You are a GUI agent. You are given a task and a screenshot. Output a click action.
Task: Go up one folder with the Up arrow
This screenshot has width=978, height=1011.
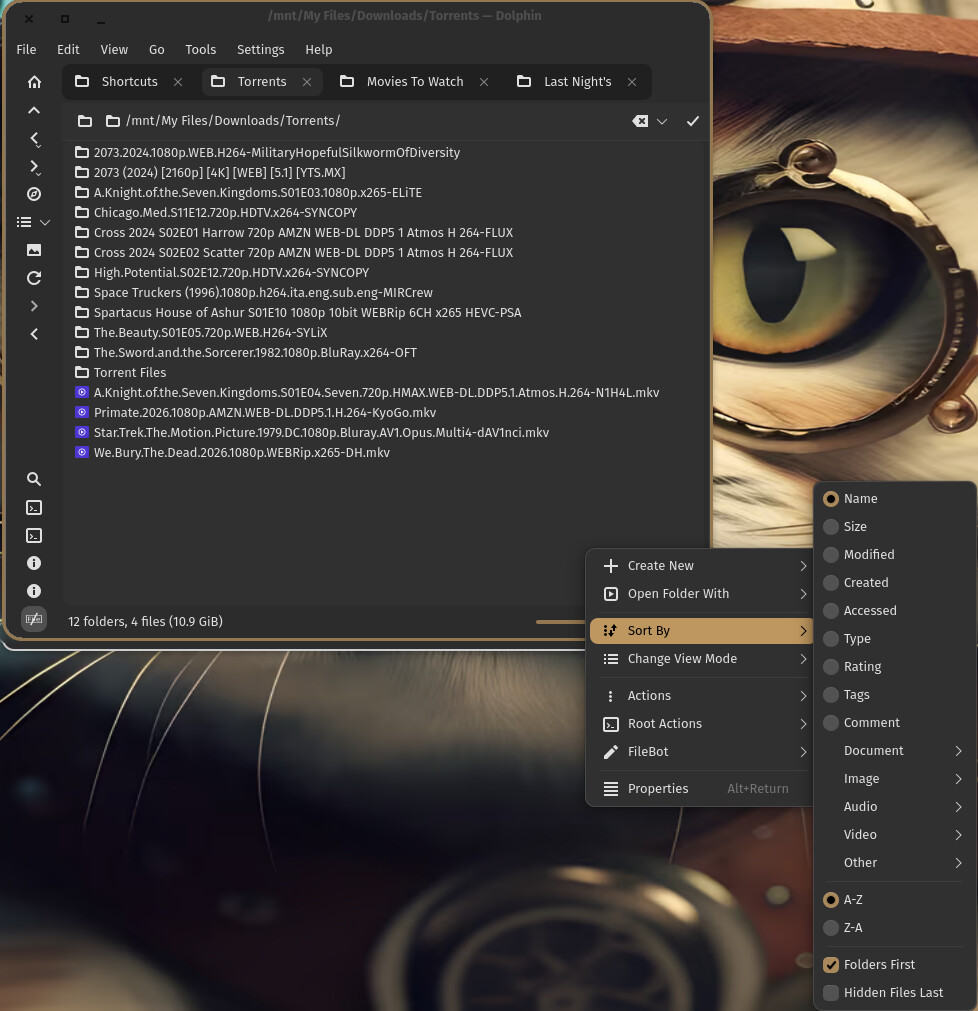(x=34, y=110)
